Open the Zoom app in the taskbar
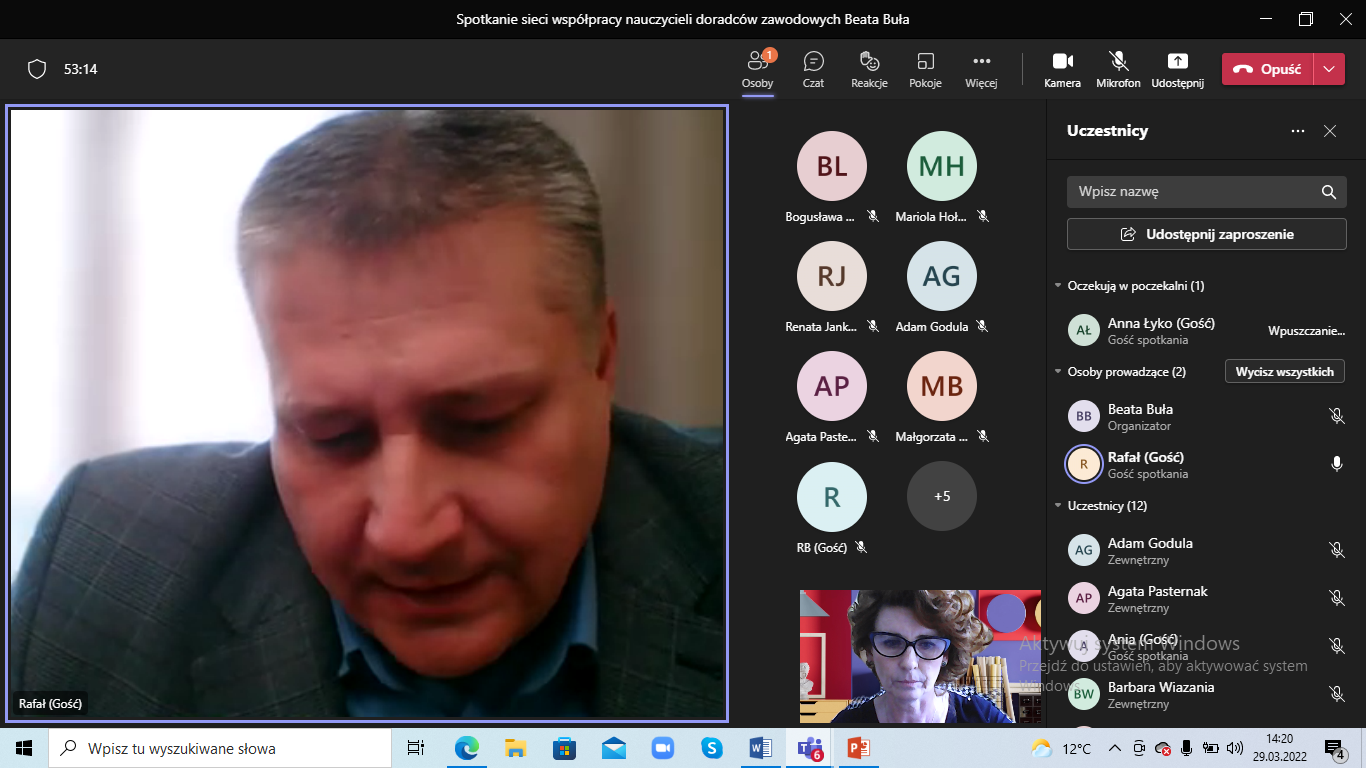The width and height of the screenshot is (1366, 768). pos(663,748)
